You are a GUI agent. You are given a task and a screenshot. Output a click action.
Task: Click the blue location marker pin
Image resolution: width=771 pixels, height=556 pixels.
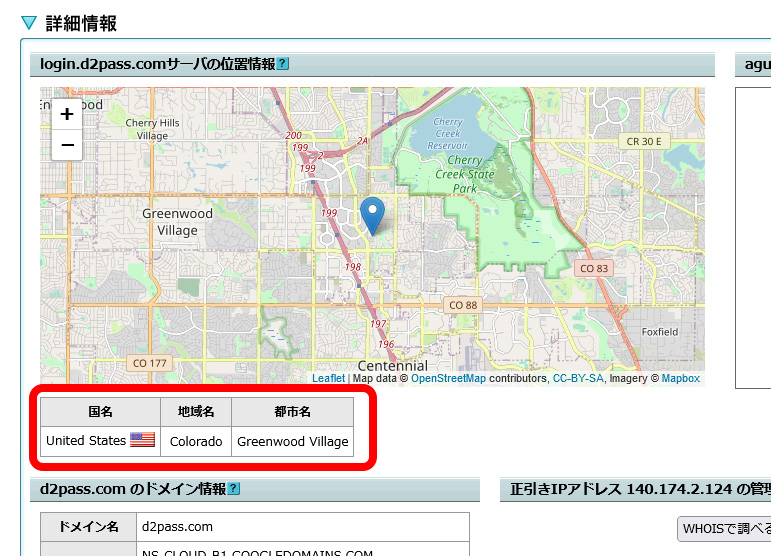(372, 215)
